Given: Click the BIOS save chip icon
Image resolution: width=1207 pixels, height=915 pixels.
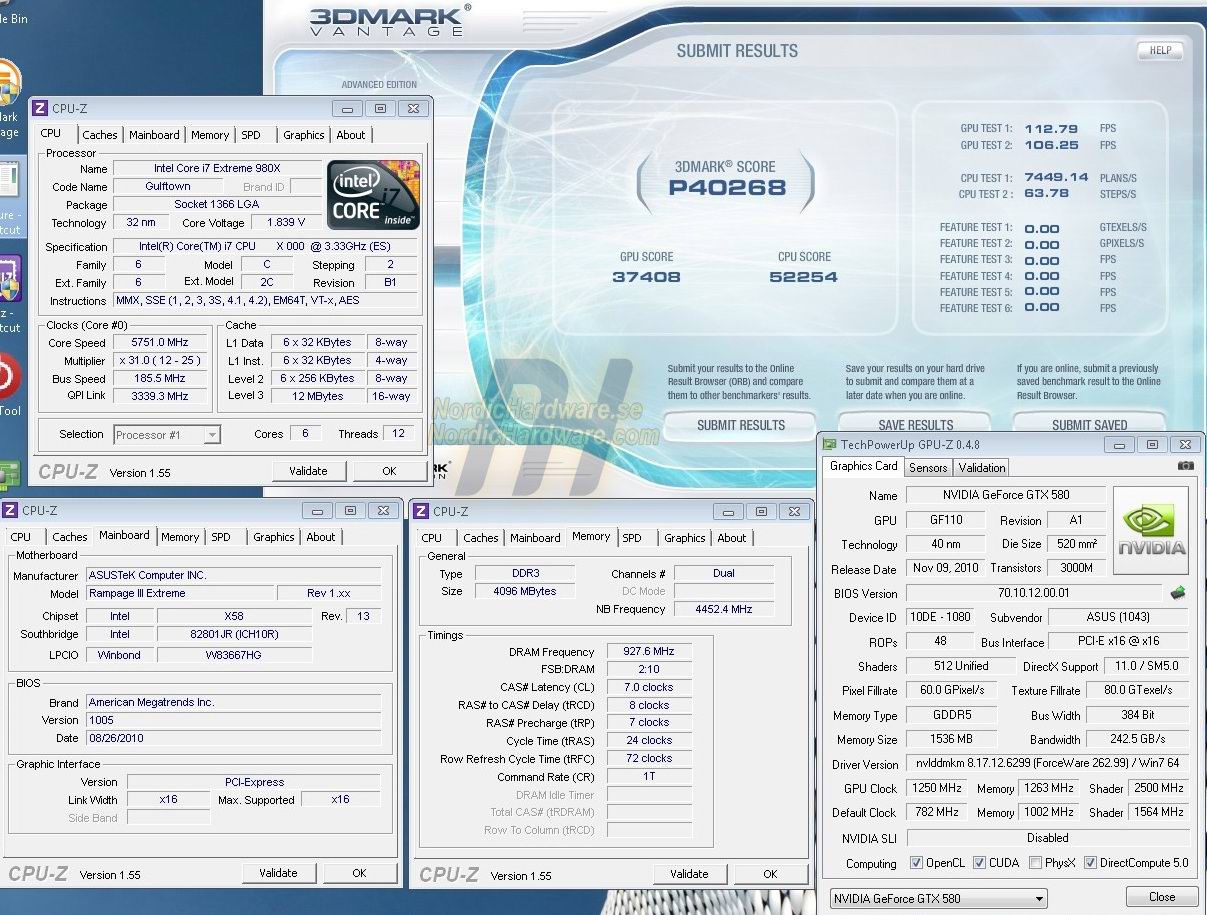Looking at the screenshot, I should pos(1178,593).
